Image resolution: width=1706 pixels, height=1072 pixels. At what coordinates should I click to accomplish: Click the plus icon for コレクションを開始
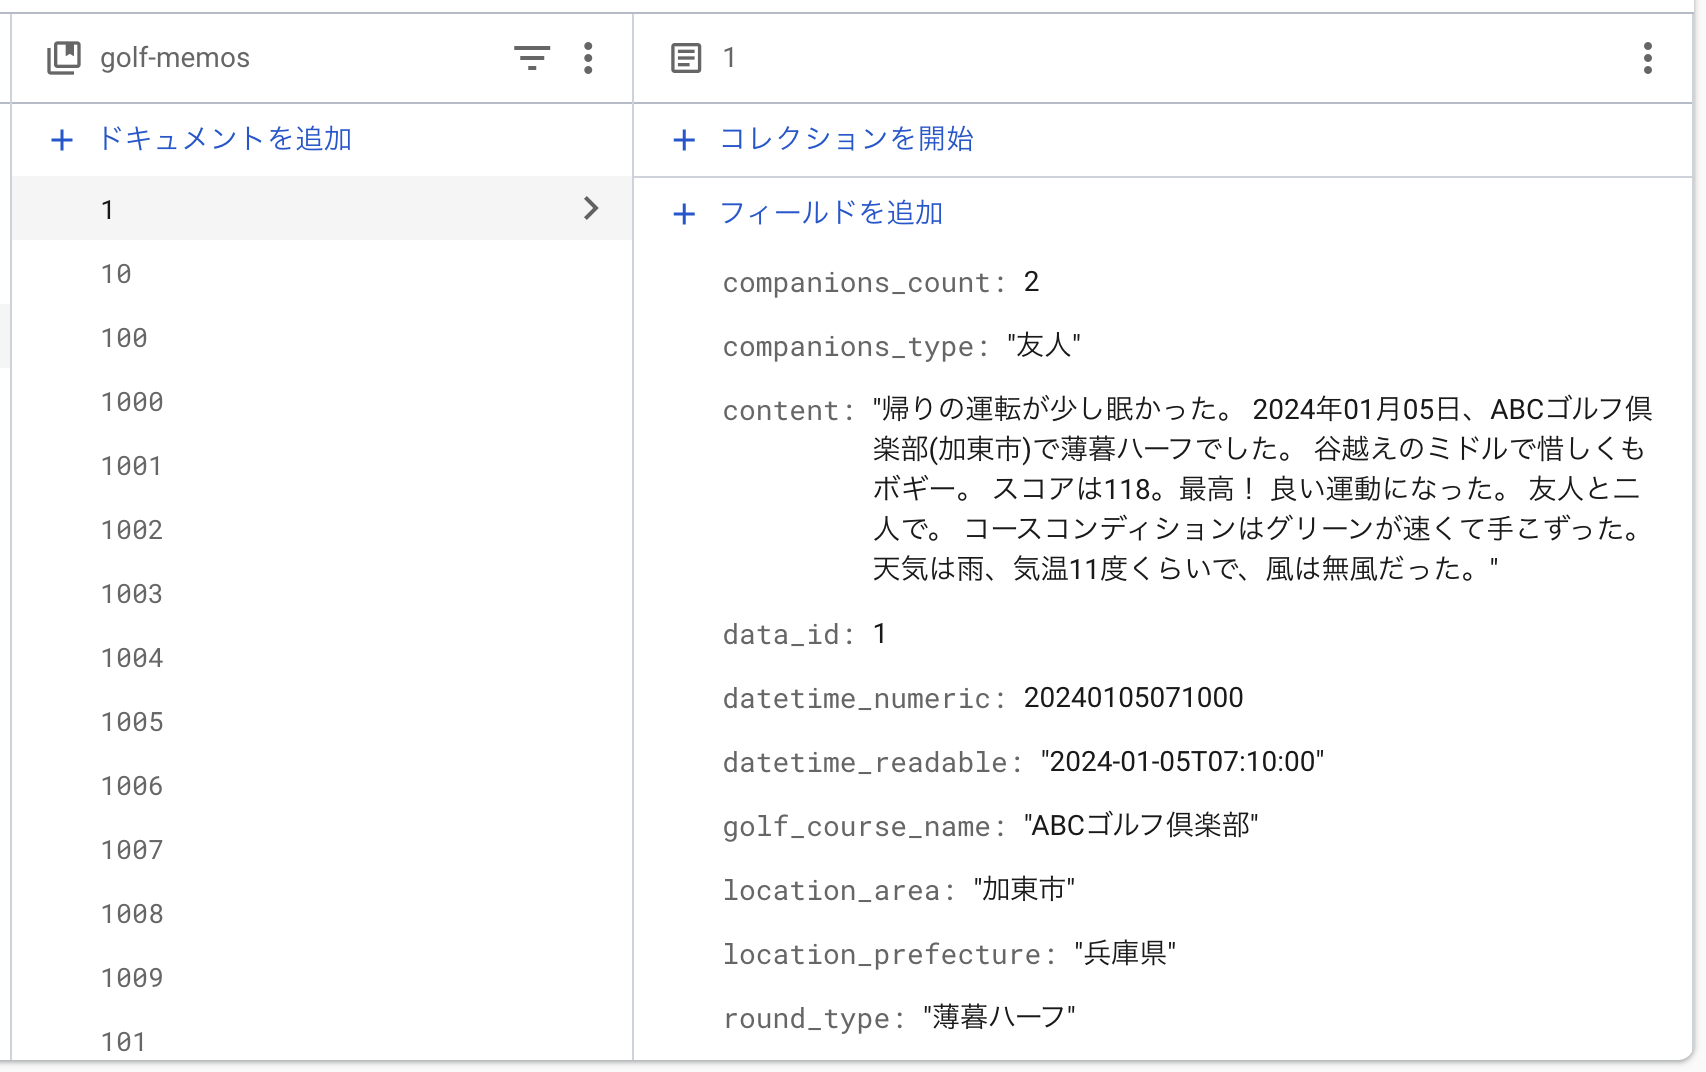click(684, 141)
